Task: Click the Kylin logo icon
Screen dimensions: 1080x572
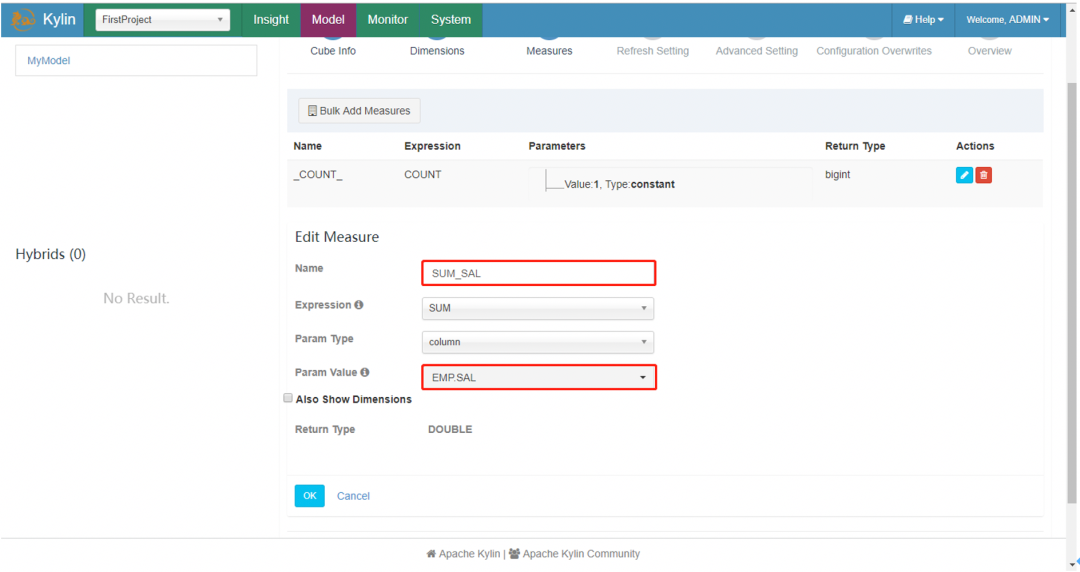Action: (x=23, y=19)
